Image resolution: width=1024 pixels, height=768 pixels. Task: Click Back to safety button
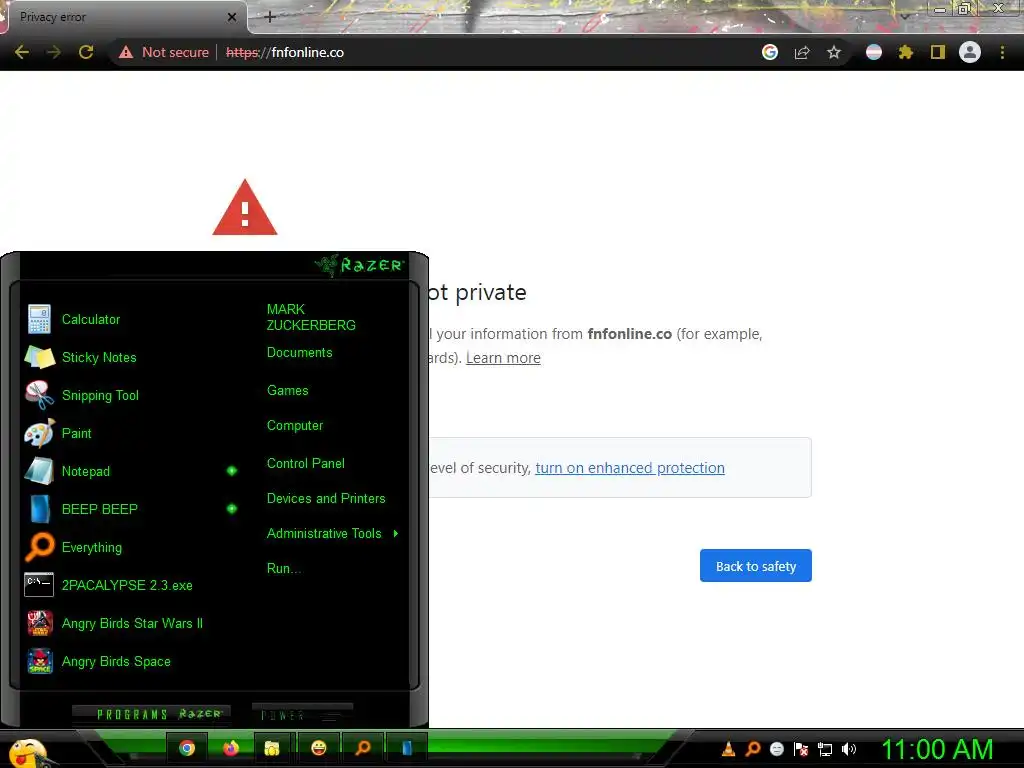pyautogui.click(x=756, y=566)
